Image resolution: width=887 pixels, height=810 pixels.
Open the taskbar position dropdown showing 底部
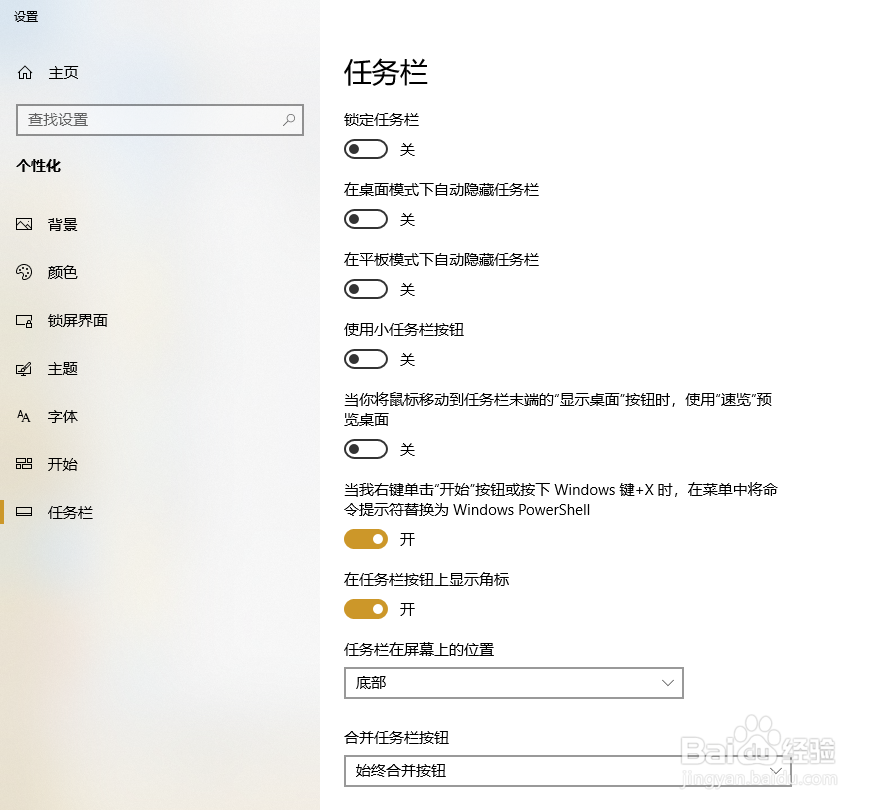point(514,683)
